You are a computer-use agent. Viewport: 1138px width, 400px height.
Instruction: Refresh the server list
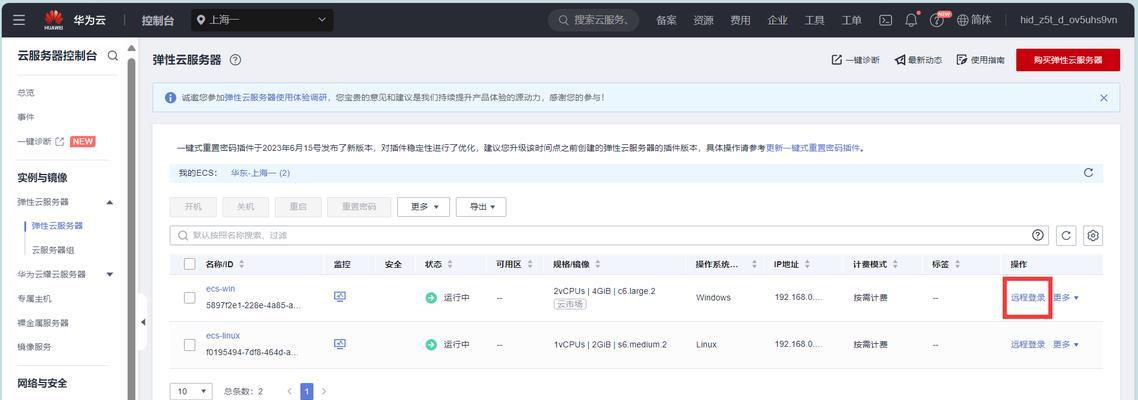1066,235
